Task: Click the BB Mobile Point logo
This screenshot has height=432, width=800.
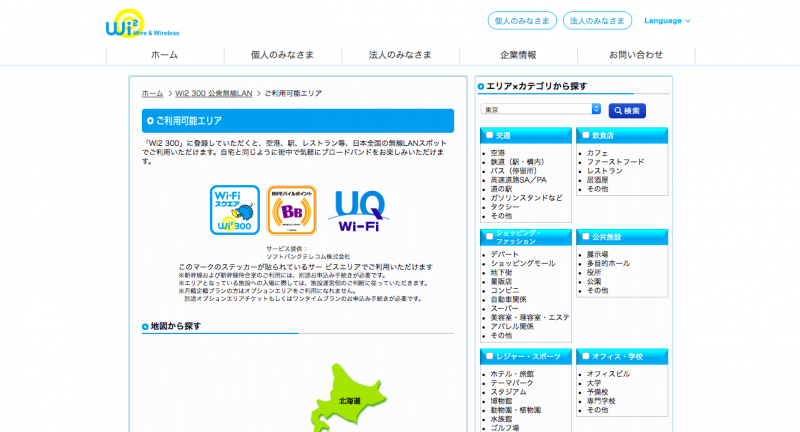Action: [x=291, y=209]
